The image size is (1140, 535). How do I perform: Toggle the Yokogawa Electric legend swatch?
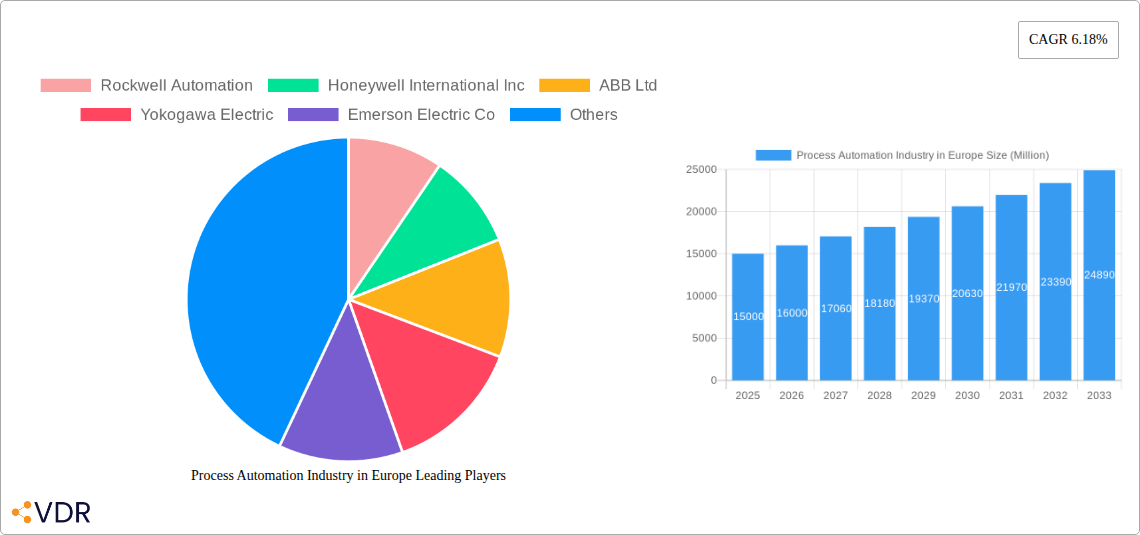click(105, 115)
